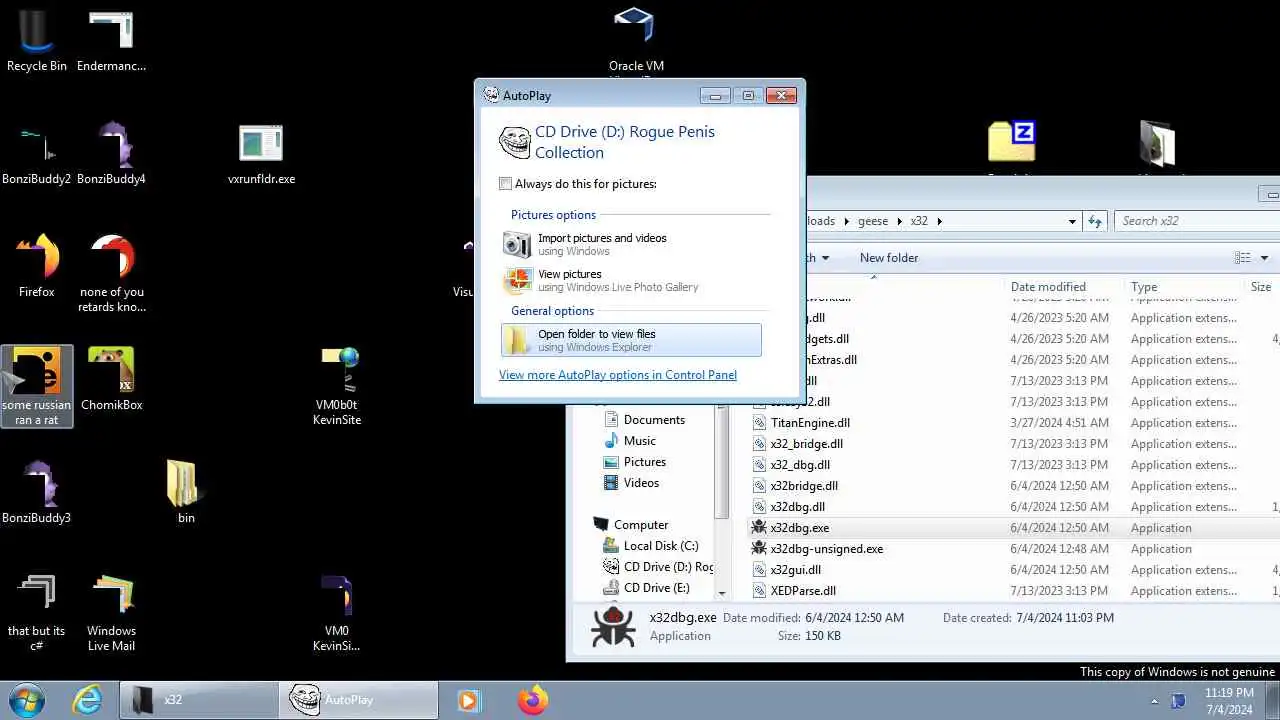Click the trollface icon in the AutoPlay header

coord(515,142)
